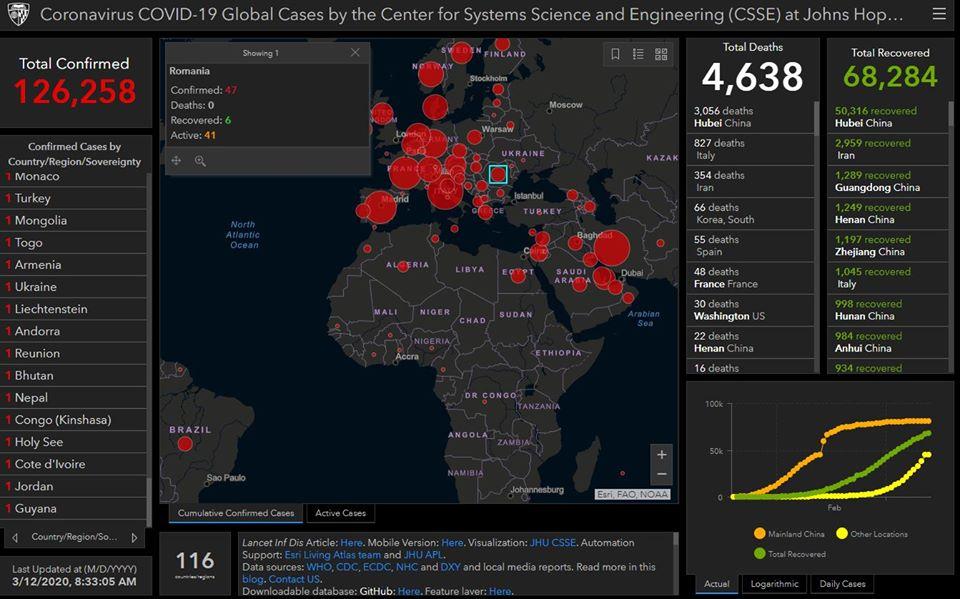Go to next country list tab arrow
Image resolution: width=960 pixels, height=599 pixels.
pyautogui.click(x=135, y=537)
